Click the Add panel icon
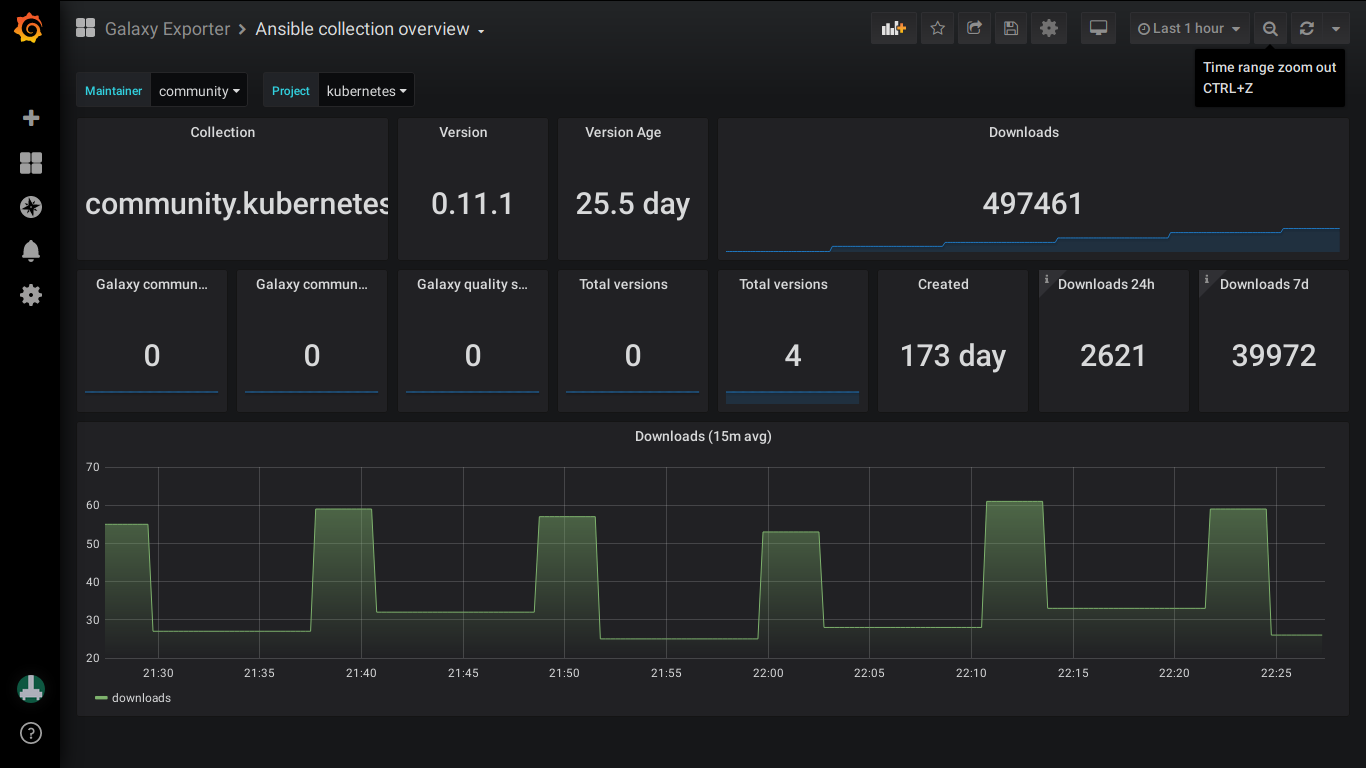The image size is (1366, 768). tap(893, 29)
